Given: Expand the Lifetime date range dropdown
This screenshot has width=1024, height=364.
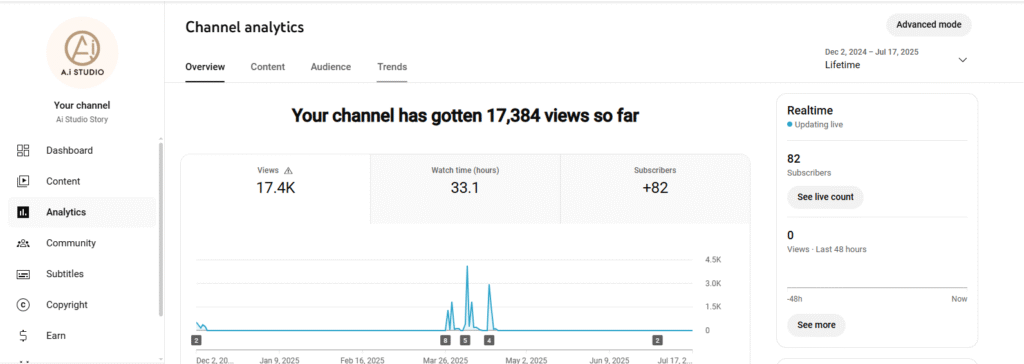Looking at the screenshot, I should [896, 59].
